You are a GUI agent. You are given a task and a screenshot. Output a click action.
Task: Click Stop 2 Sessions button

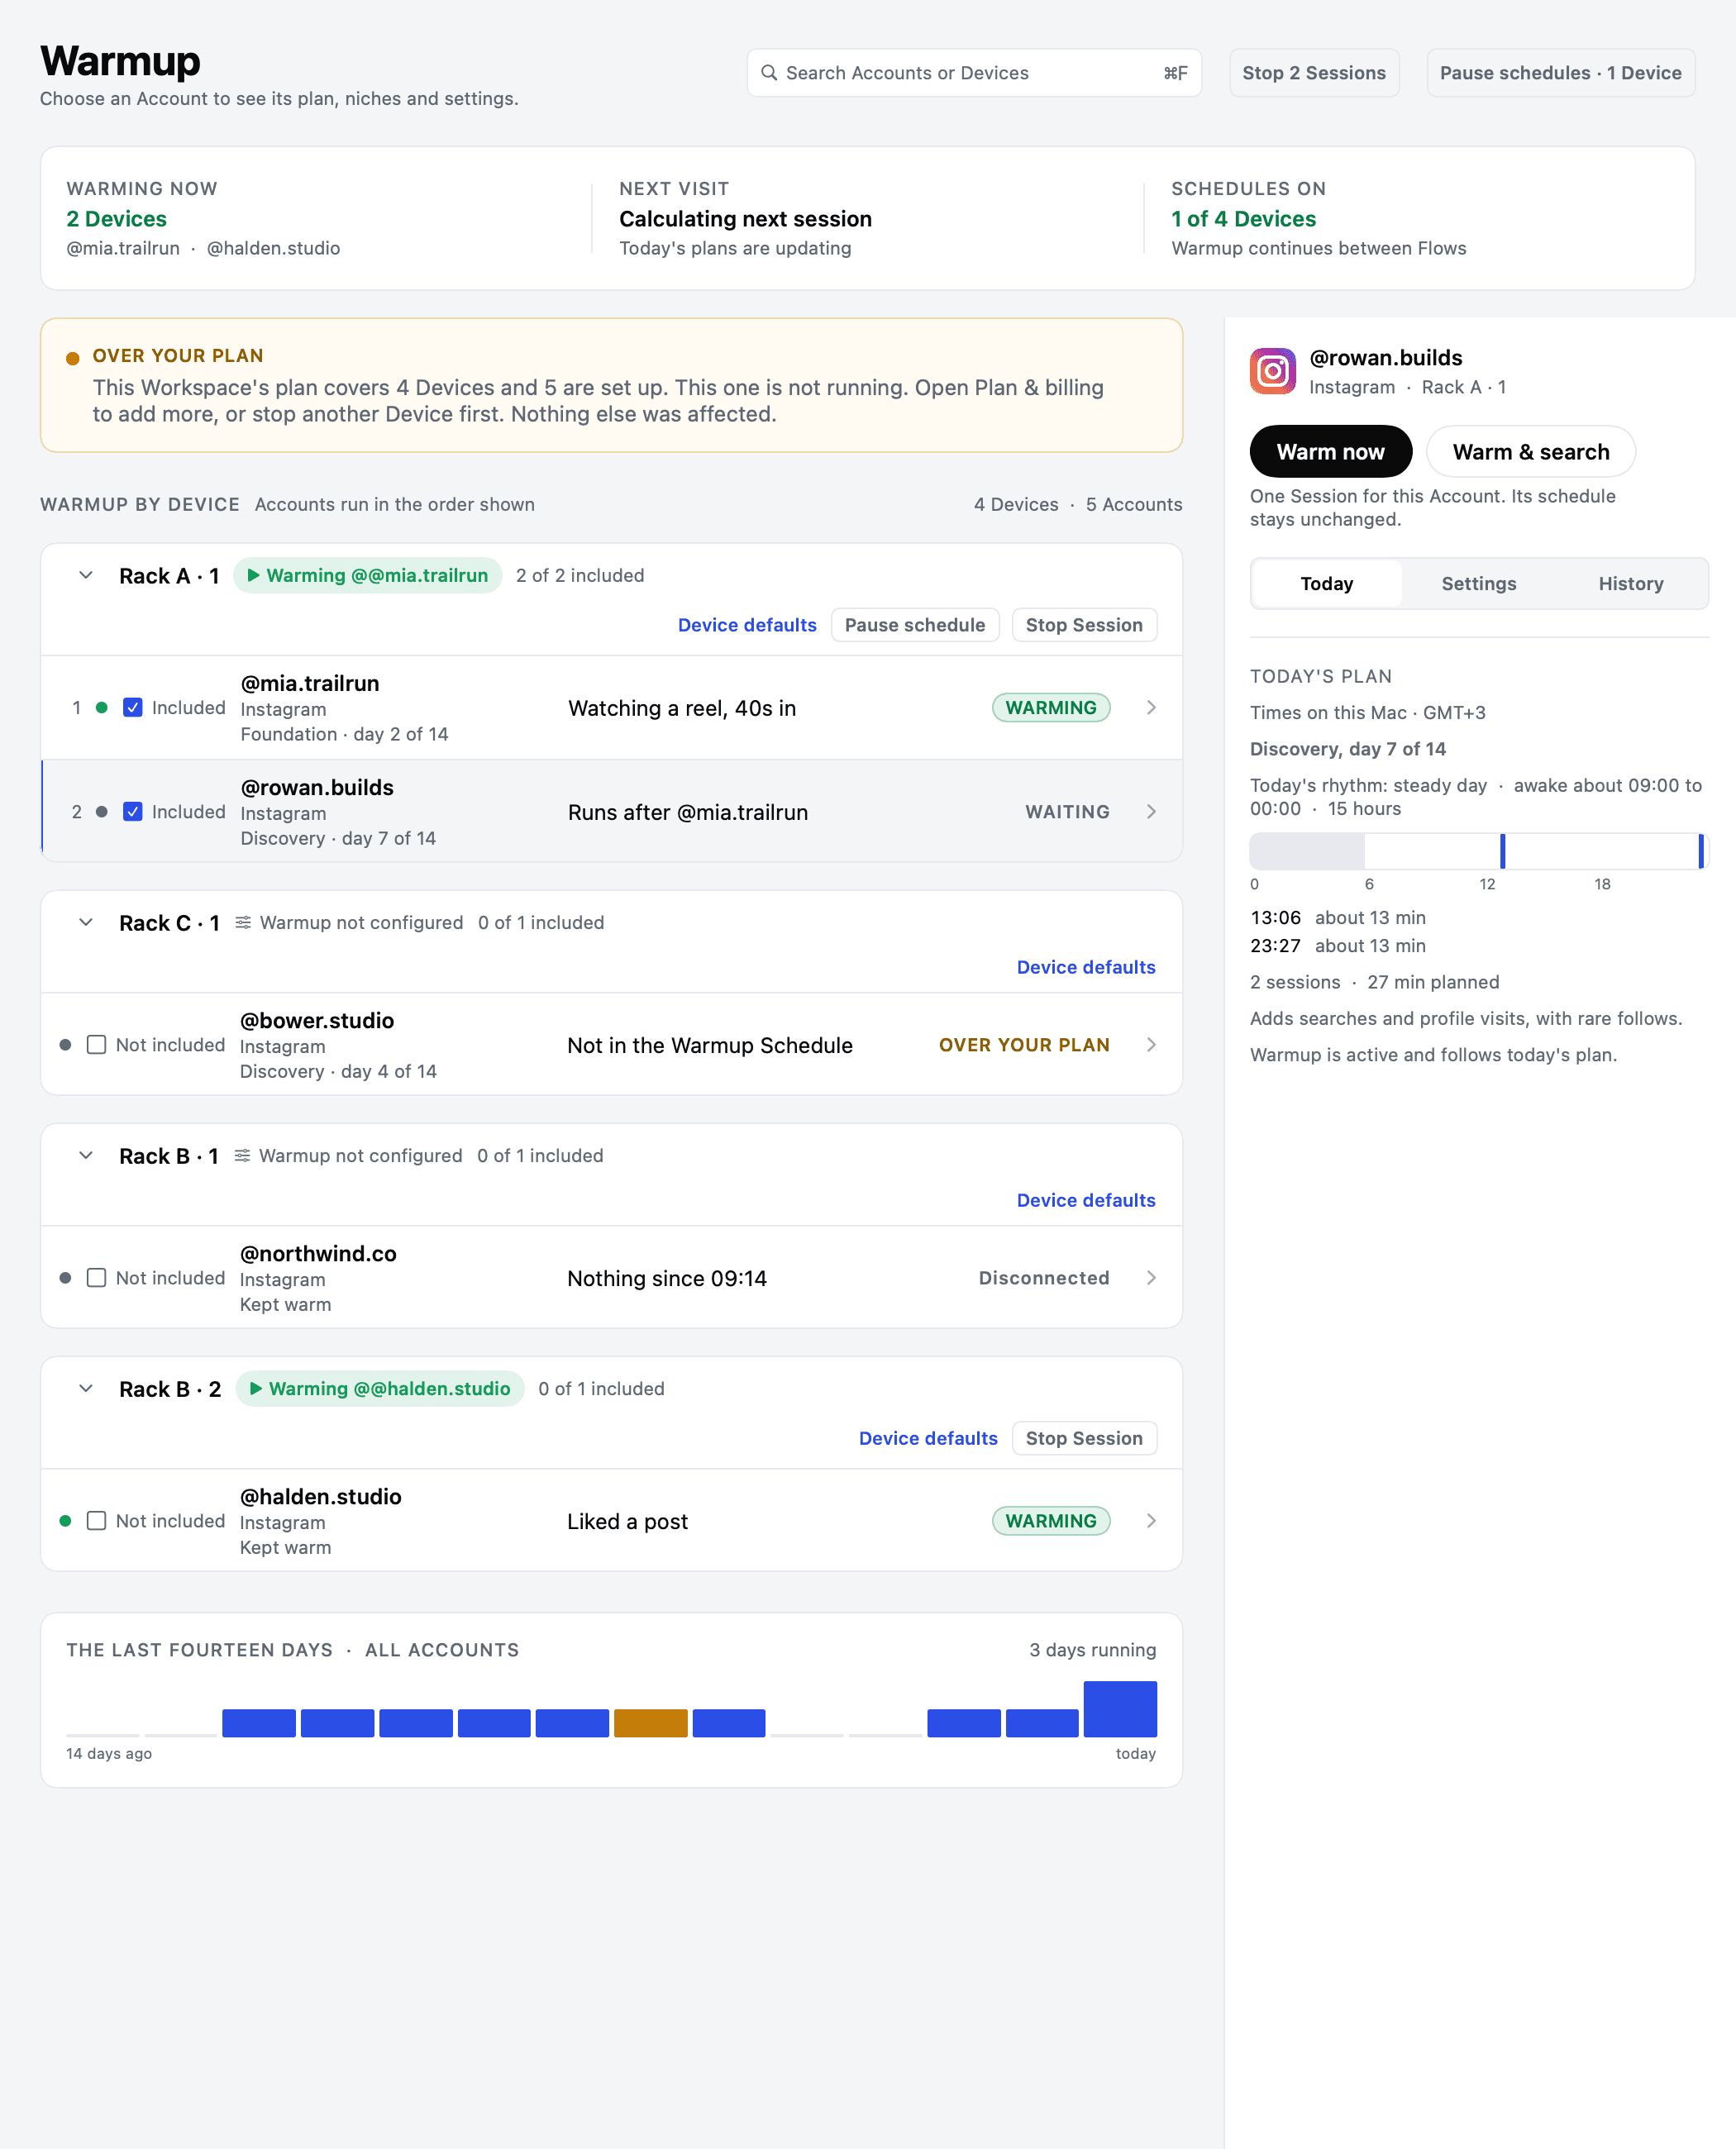(x=1313, y=73)
